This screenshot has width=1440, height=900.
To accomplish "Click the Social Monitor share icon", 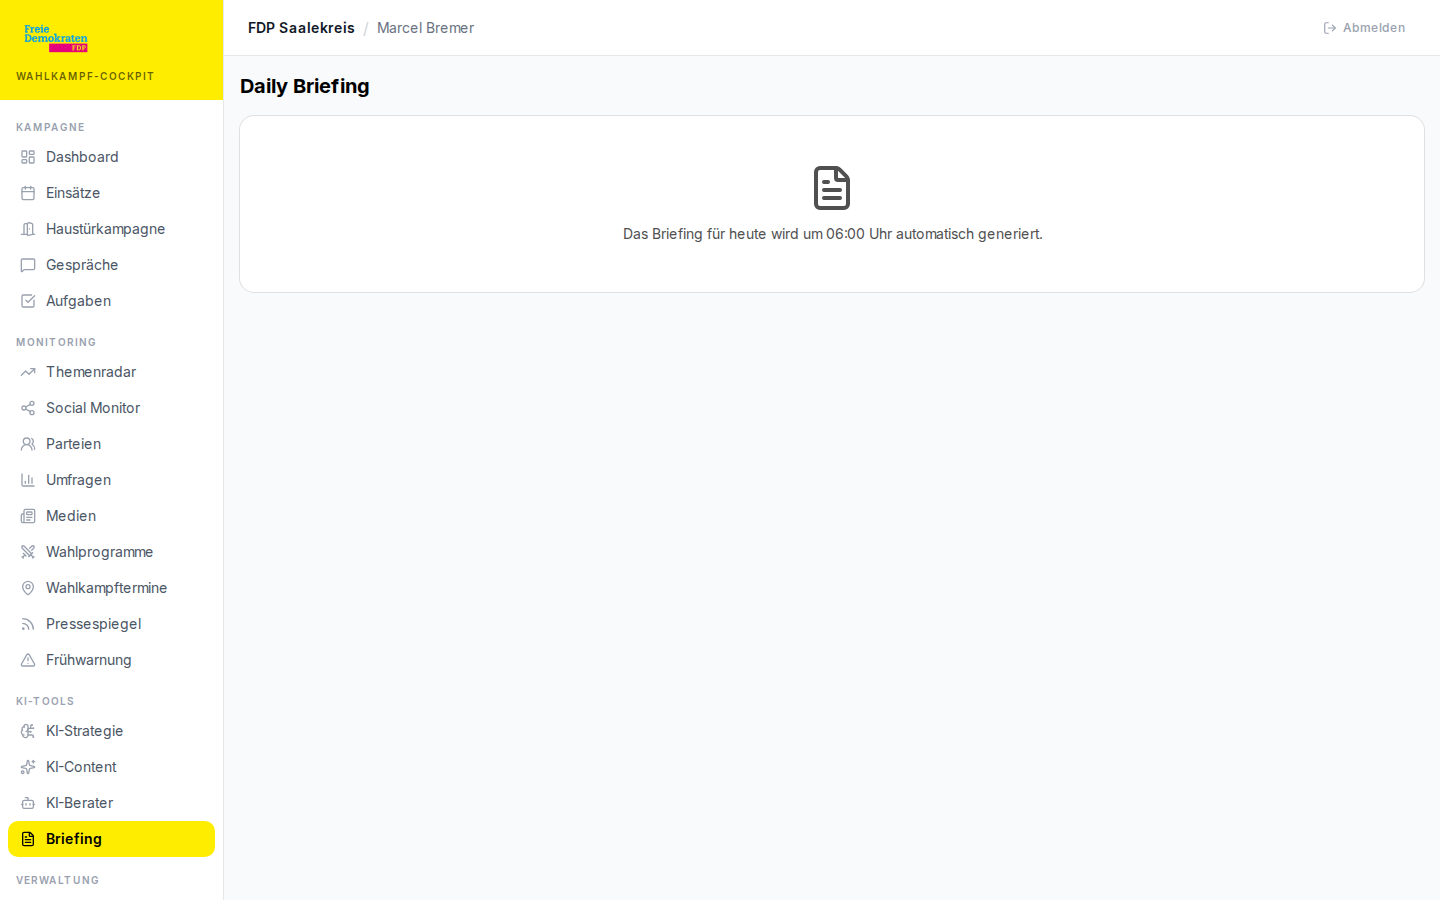I will [x=28, y=408].
